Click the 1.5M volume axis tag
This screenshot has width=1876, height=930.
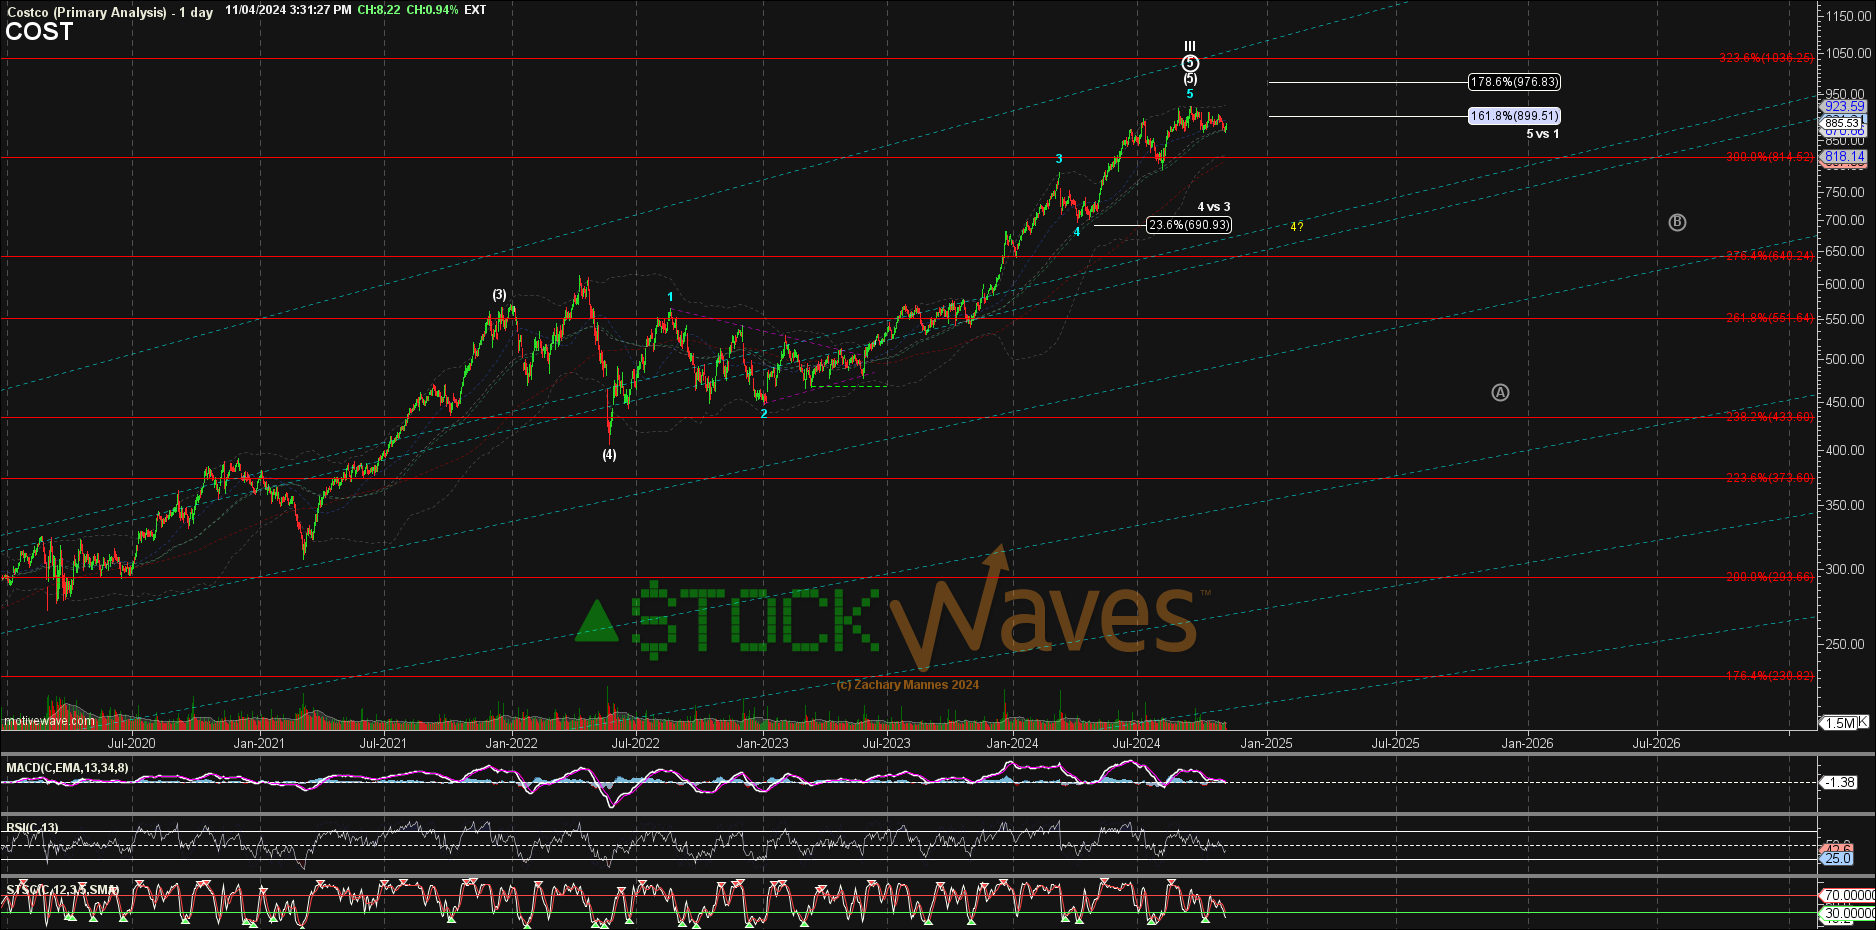point(1840,723)
